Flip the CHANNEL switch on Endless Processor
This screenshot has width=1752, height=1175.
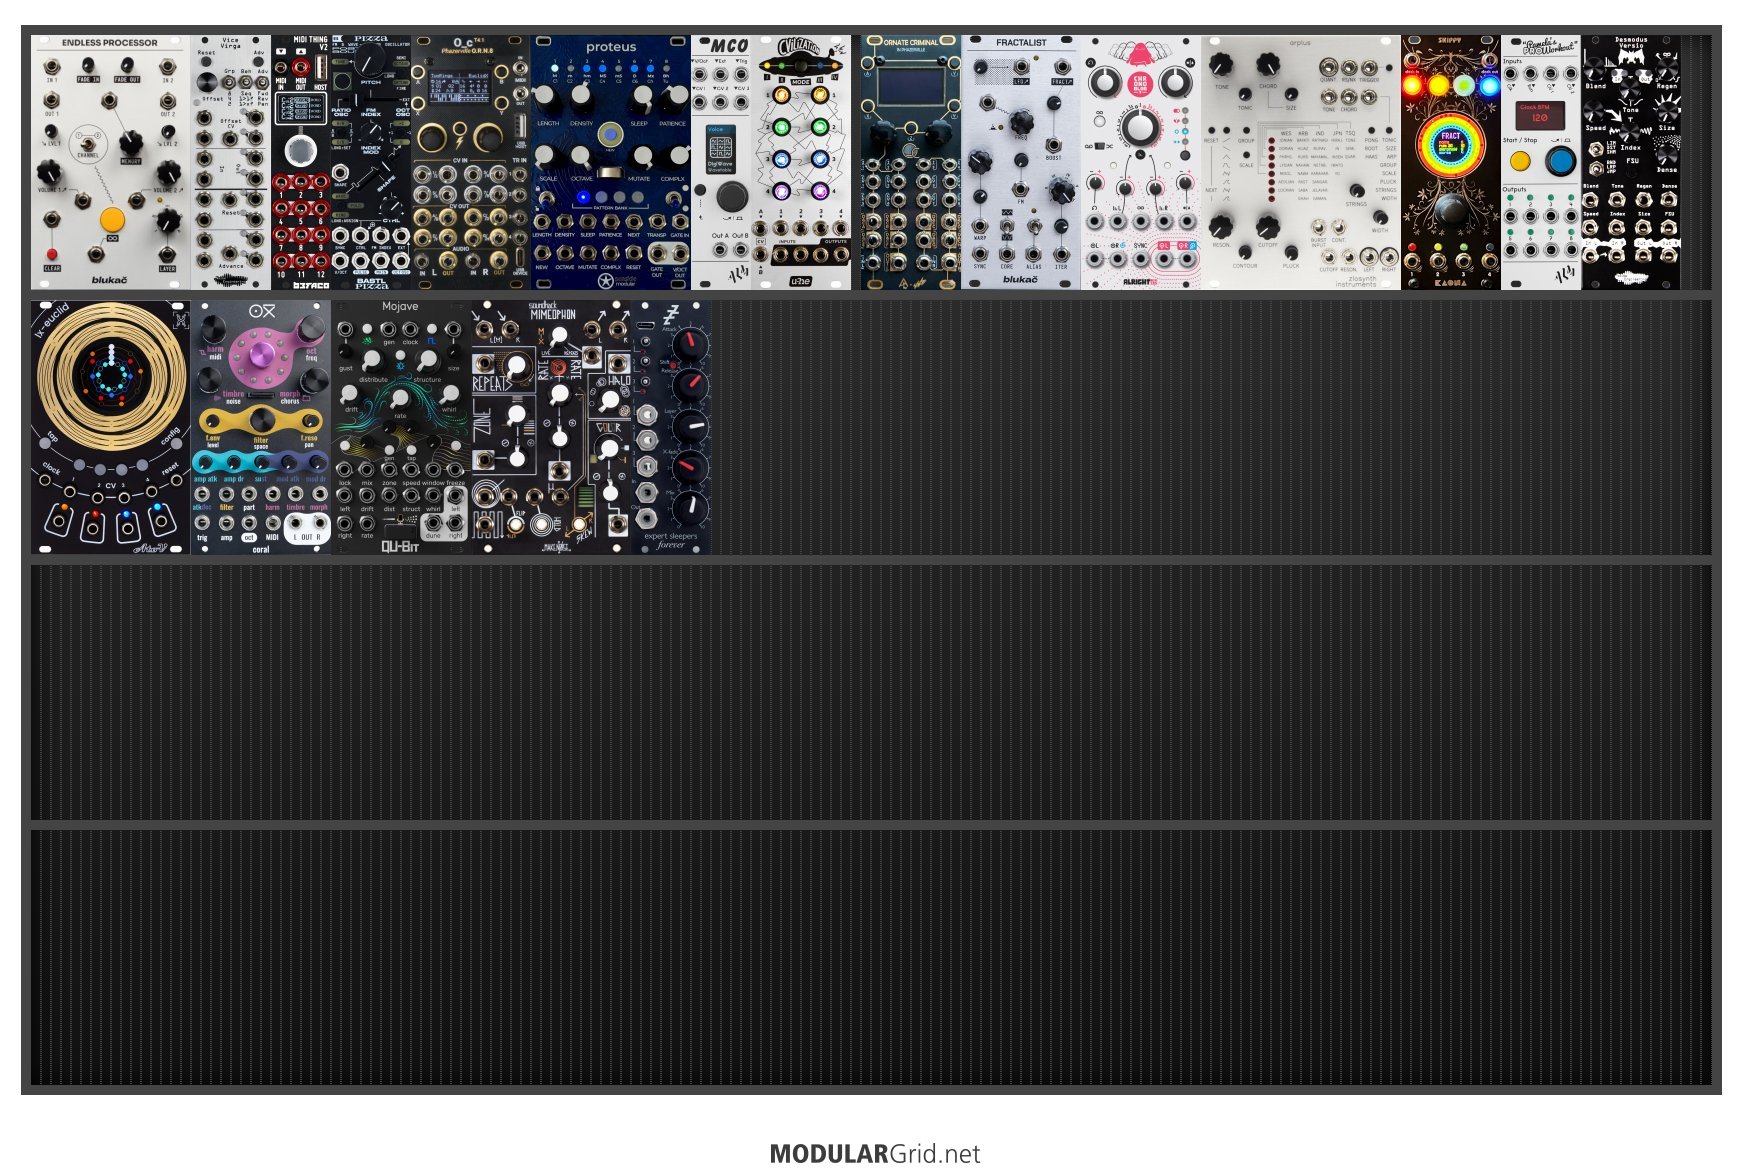pos(88,144)
